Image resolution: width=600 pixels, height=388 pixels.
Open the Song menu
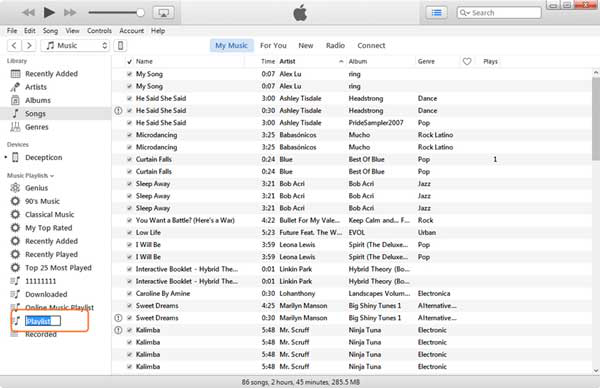[50, 31]
